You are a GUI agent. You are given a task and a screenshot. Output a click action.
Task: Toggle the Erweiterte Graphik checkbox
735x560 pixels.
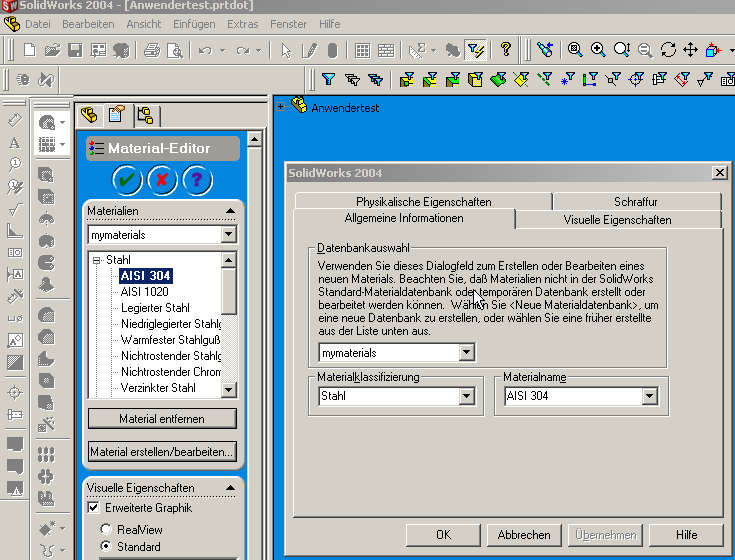click(94, 508)
